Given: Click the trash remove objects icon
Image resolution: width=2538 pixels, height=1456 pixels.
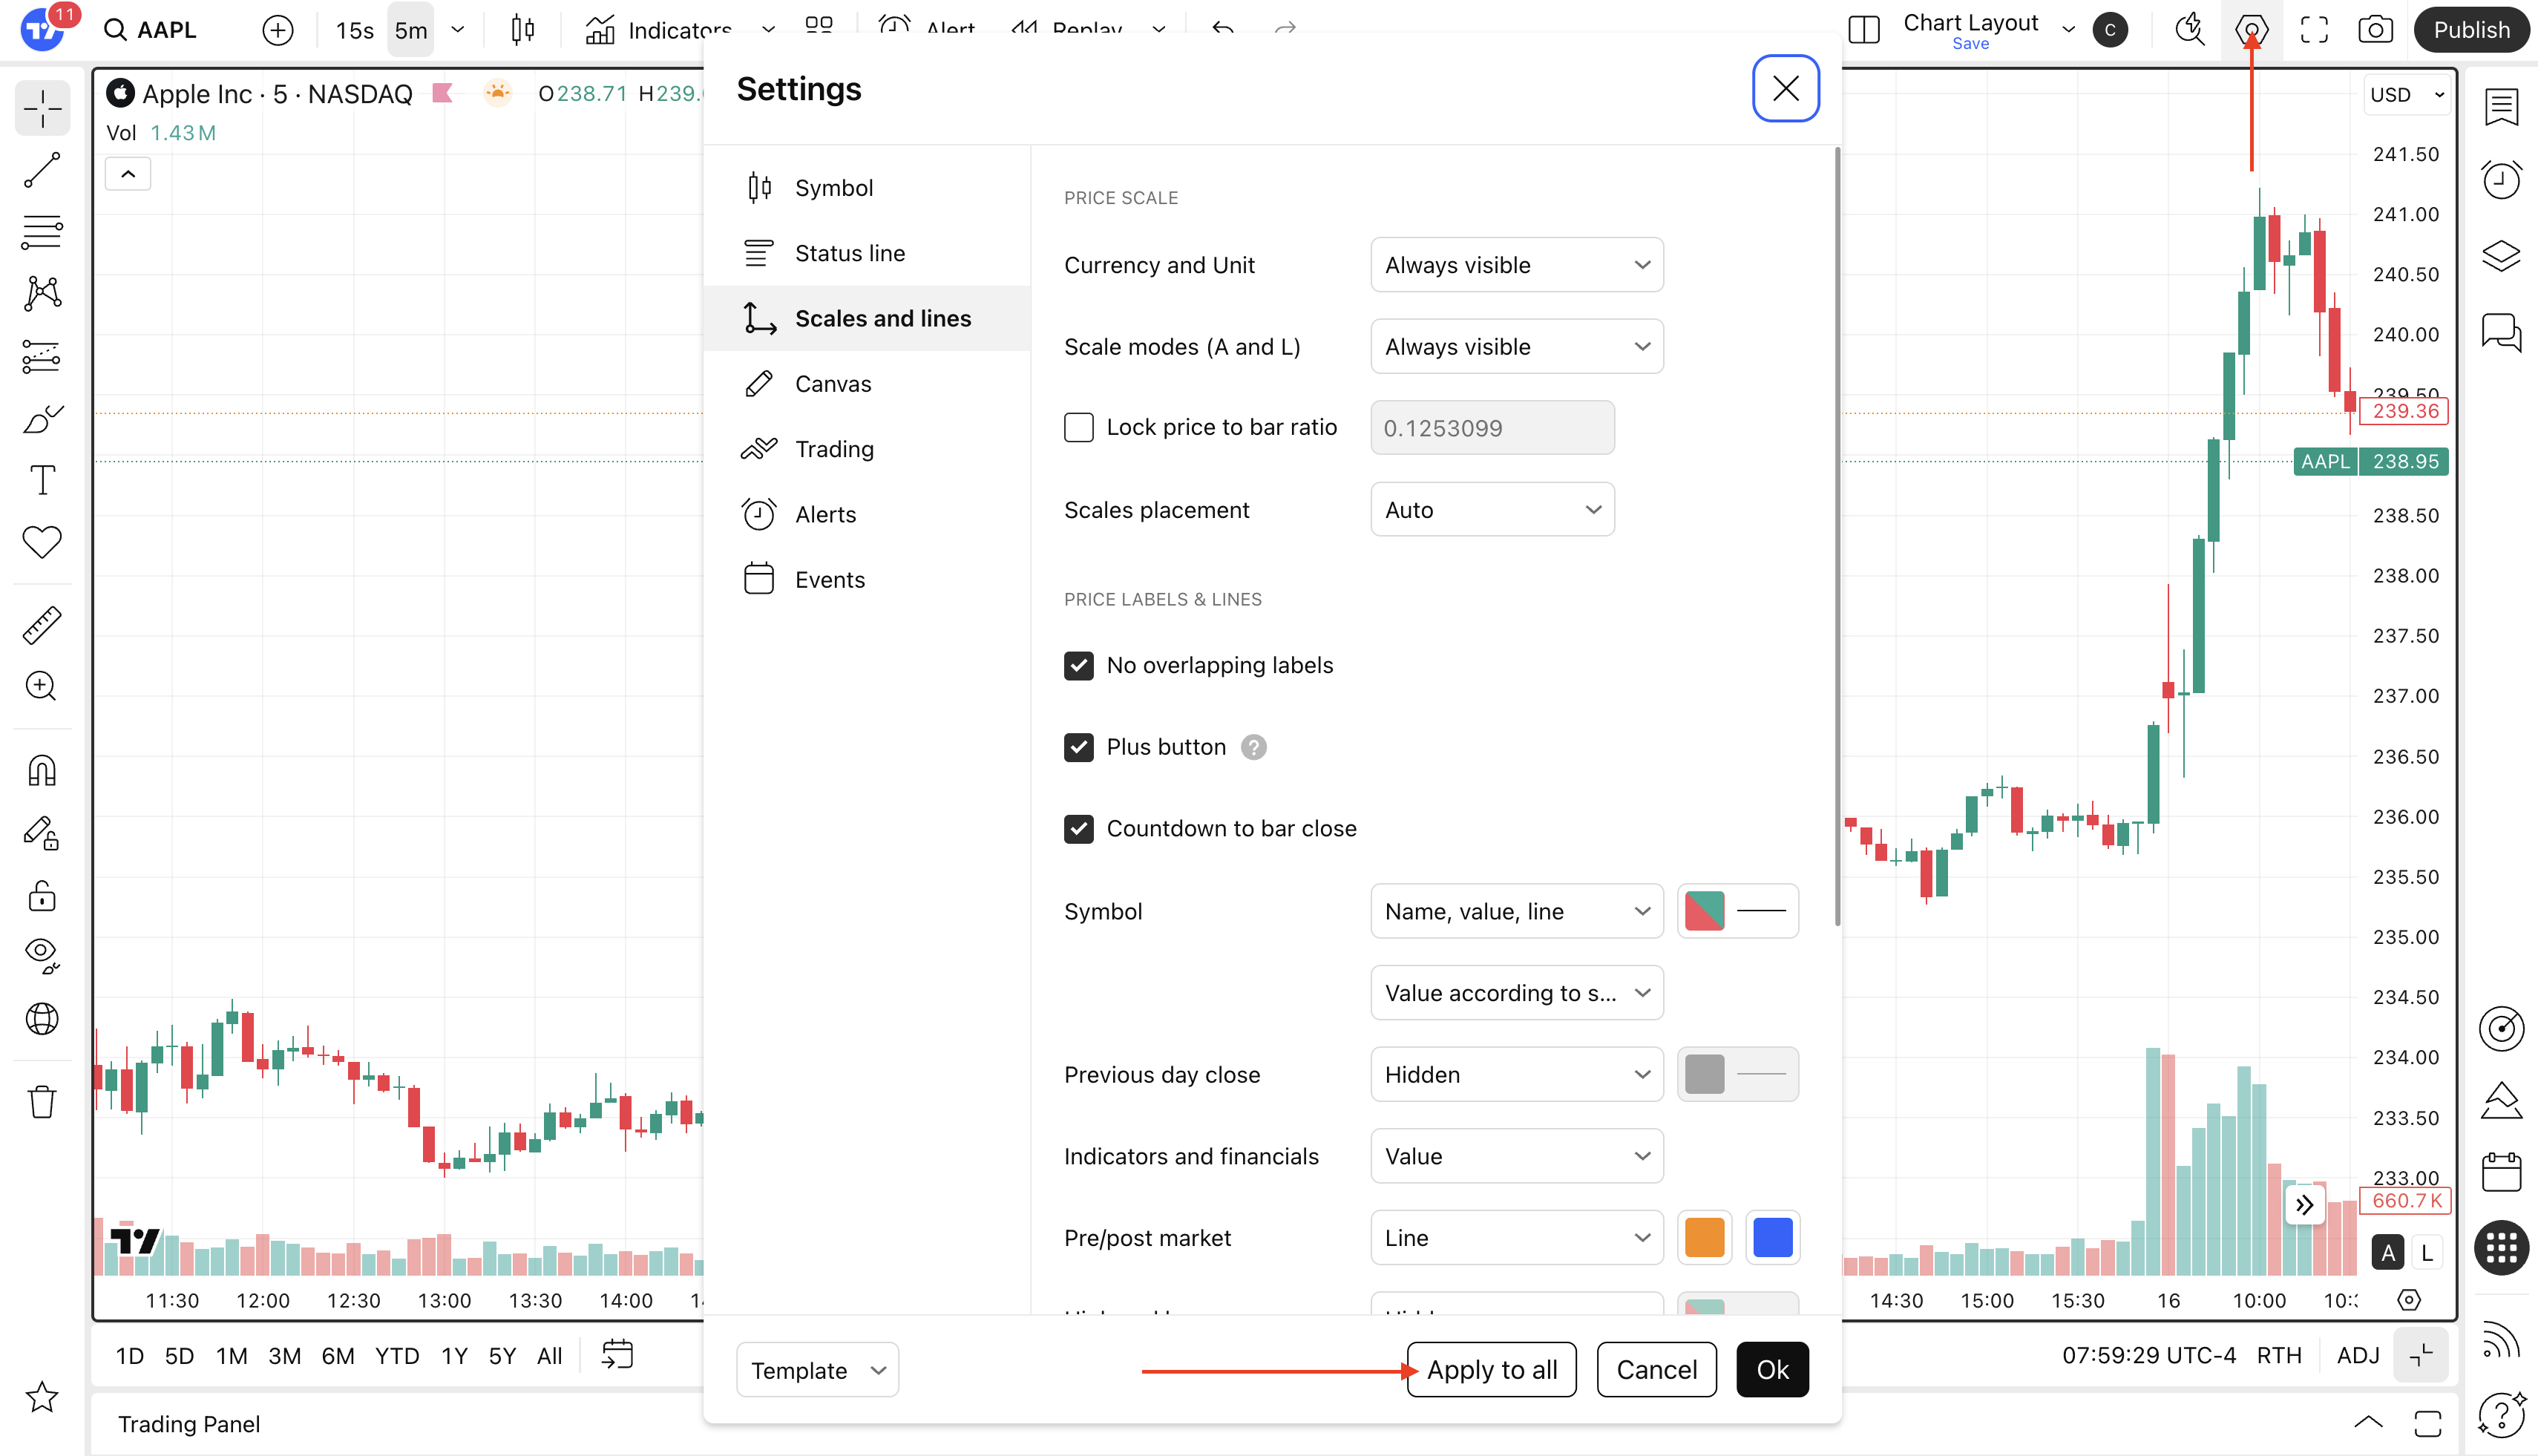Looking at the screenshot, I should [42, 1101].
